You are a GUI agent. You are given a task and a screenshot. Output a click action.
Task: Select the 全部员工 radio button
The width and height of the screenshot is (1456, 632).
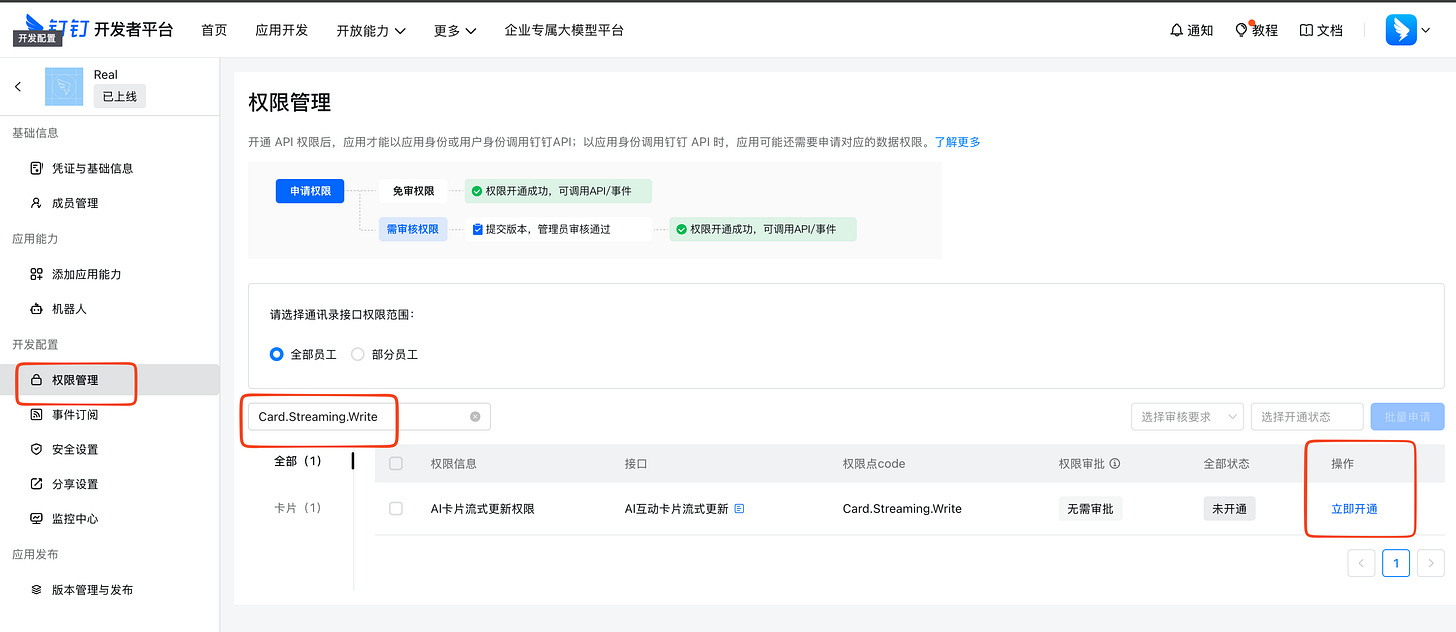(277, 354)
